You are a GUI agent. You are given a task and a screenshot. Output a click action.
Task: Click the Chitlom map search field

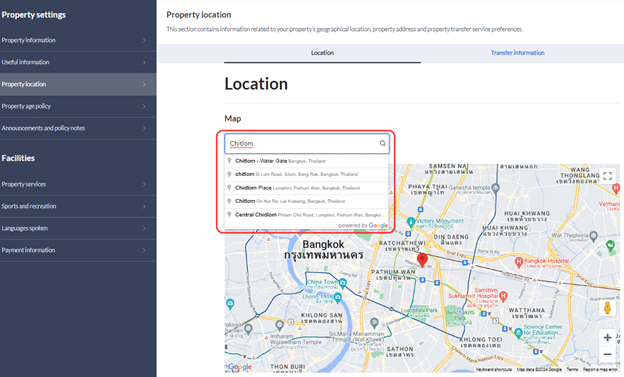307,143
